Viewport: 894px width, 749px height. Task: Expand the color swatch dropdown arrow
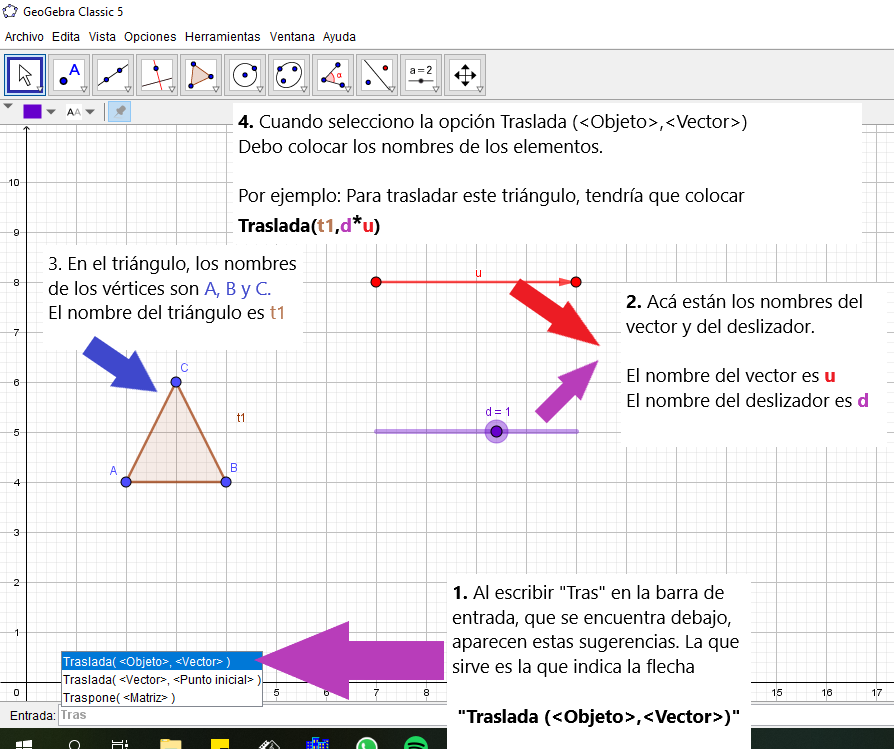pos(51,112)
